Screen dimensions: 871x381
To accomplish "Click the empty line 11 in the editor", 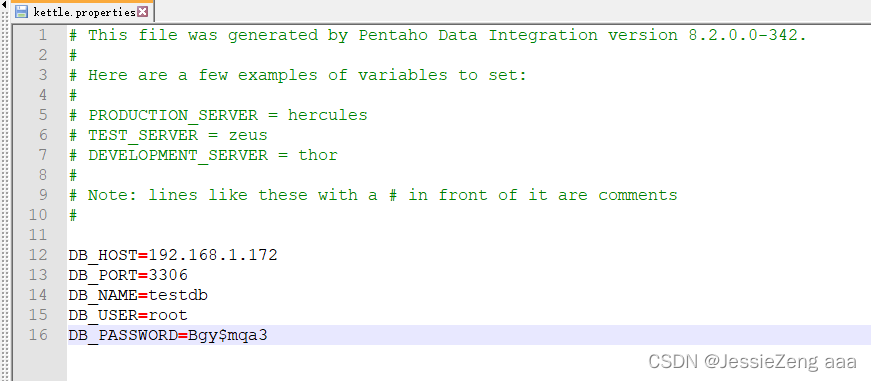I will [469, 235].
